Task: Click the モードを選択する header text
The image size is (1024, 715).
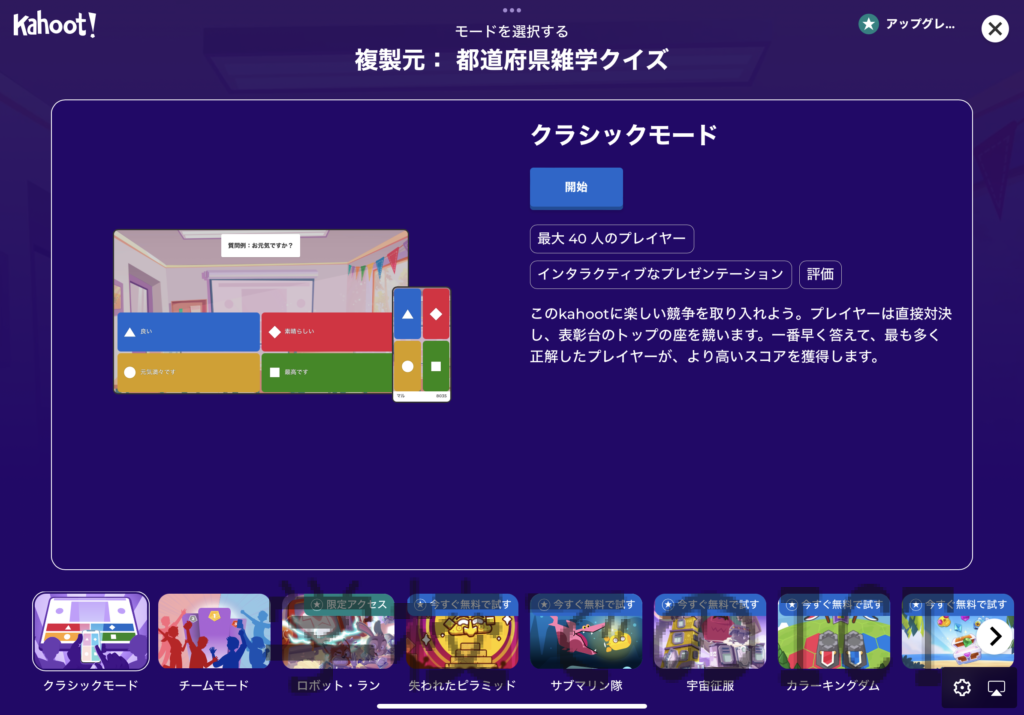Action: point(512,31)
